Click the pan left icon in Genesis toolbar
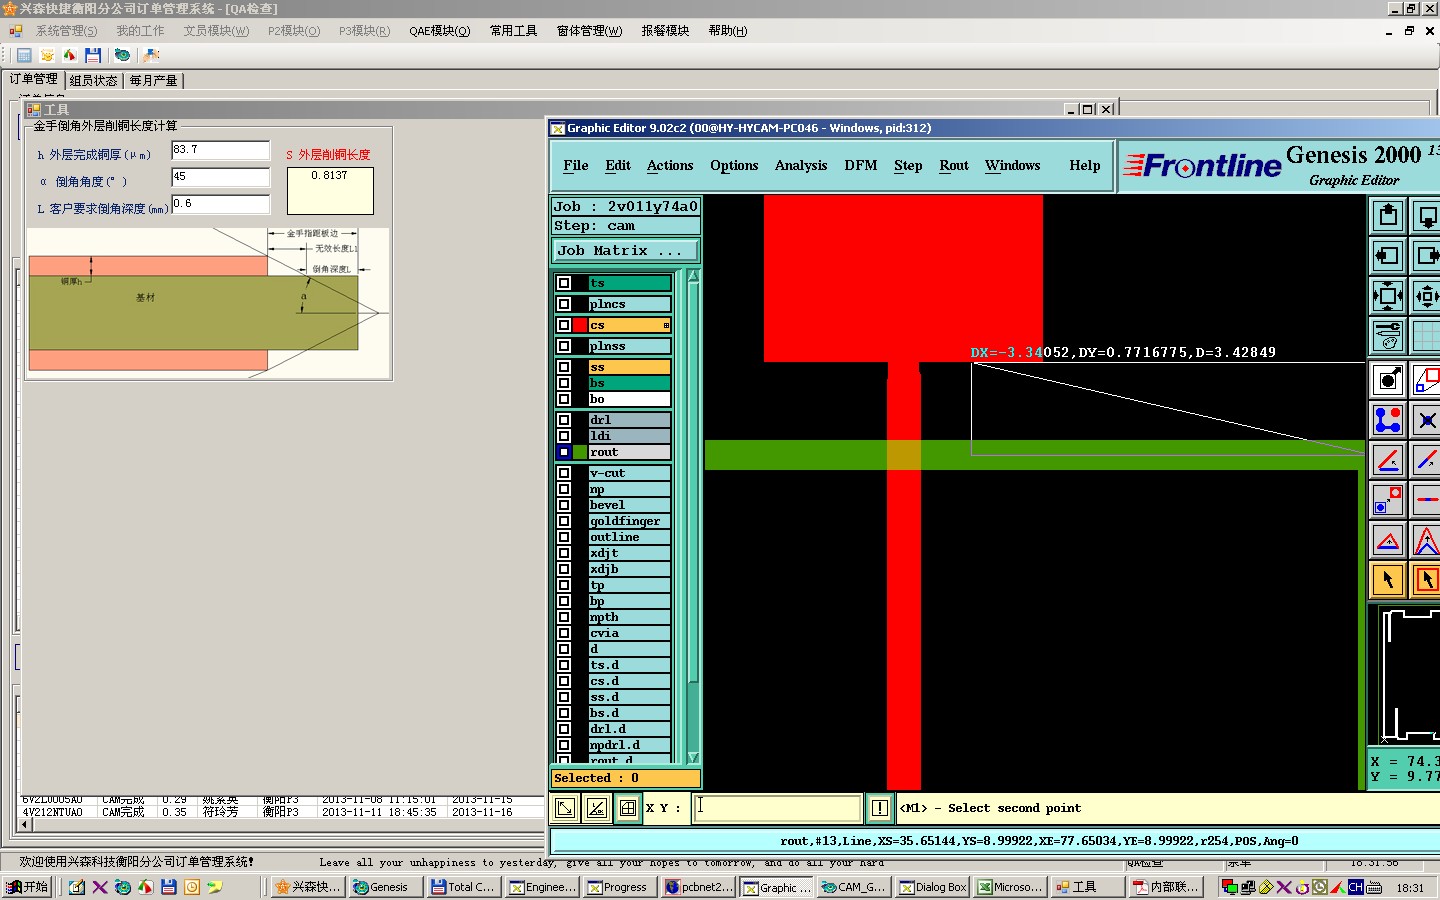 [1387, 256]
